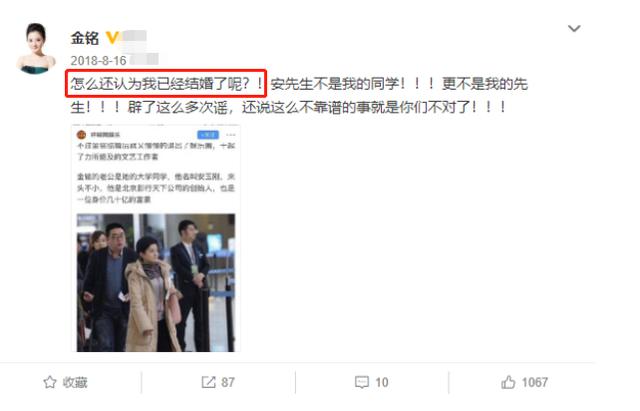Click the blue follow button in attached image
The width and height of the screenshot is (640, 411).
pyautogui.click(x=208, y=135)
